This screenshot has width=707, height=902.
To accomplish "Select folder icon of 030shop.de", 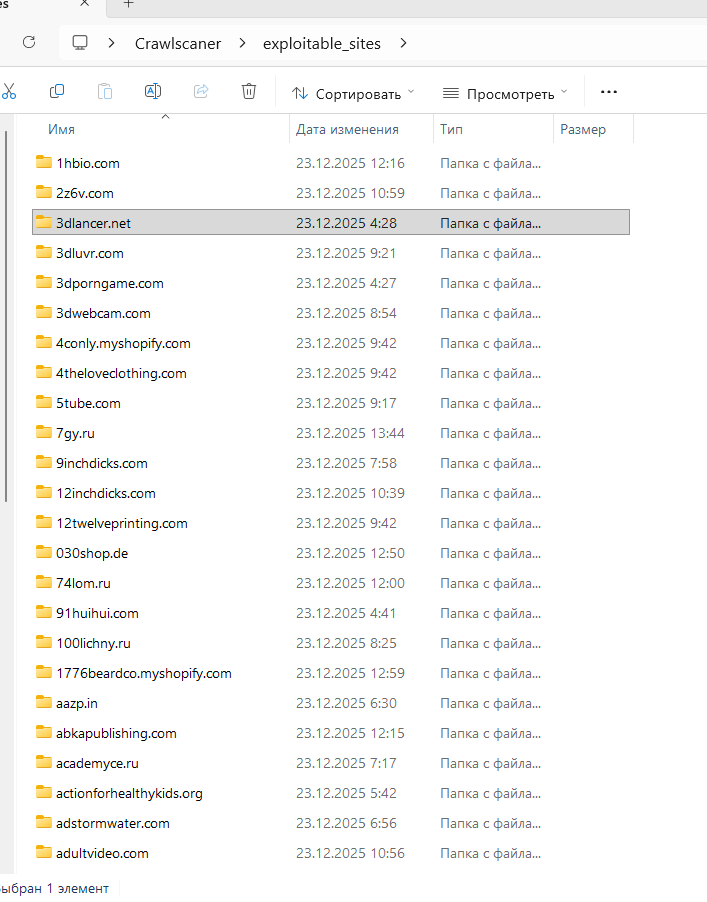I will pos(44,552).
